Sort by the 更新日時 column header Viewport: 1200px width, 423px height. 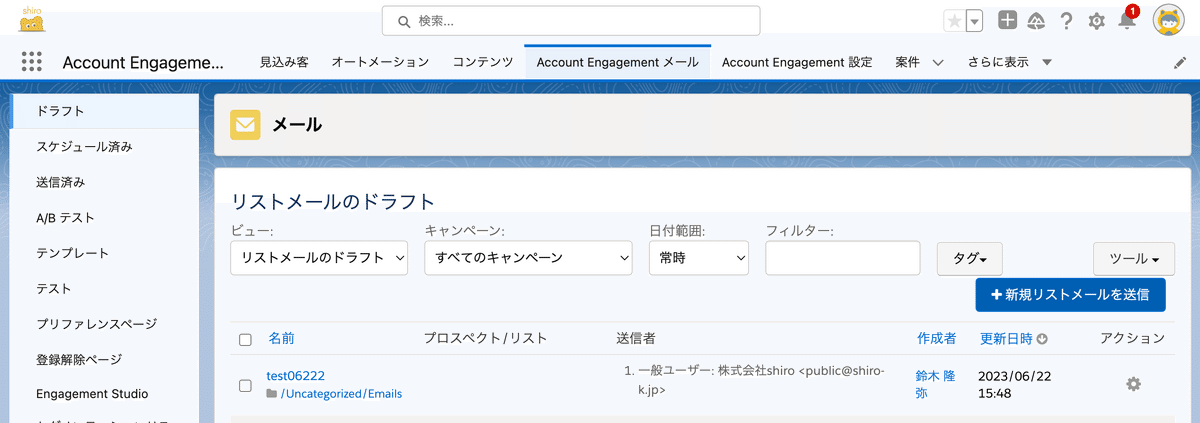(x=1006, y=339)
